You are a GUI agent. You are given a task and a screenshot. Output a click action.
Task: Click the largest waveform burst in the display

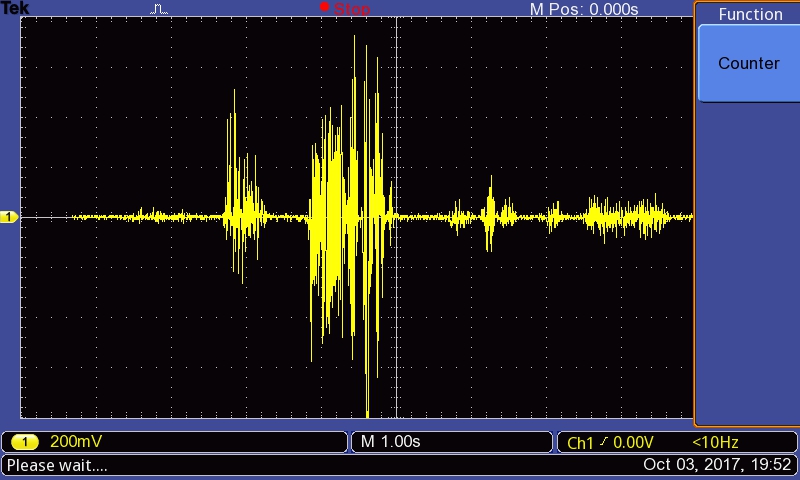(348, 215)
